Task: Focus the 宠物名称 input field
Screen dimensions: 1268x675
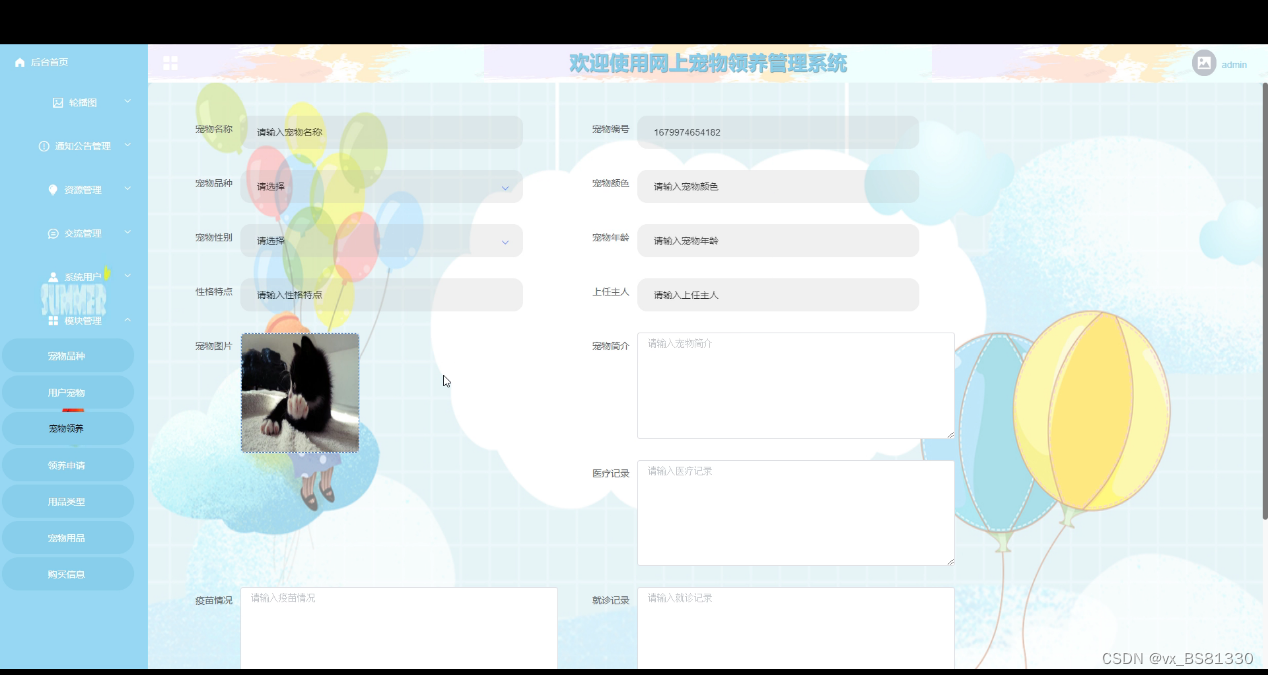Action: [x=382, y=132]
